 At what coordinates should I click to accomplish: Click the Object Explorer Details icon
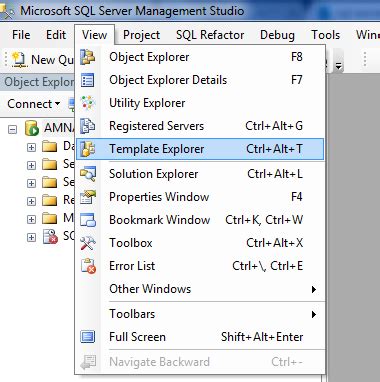click(88, 80)
